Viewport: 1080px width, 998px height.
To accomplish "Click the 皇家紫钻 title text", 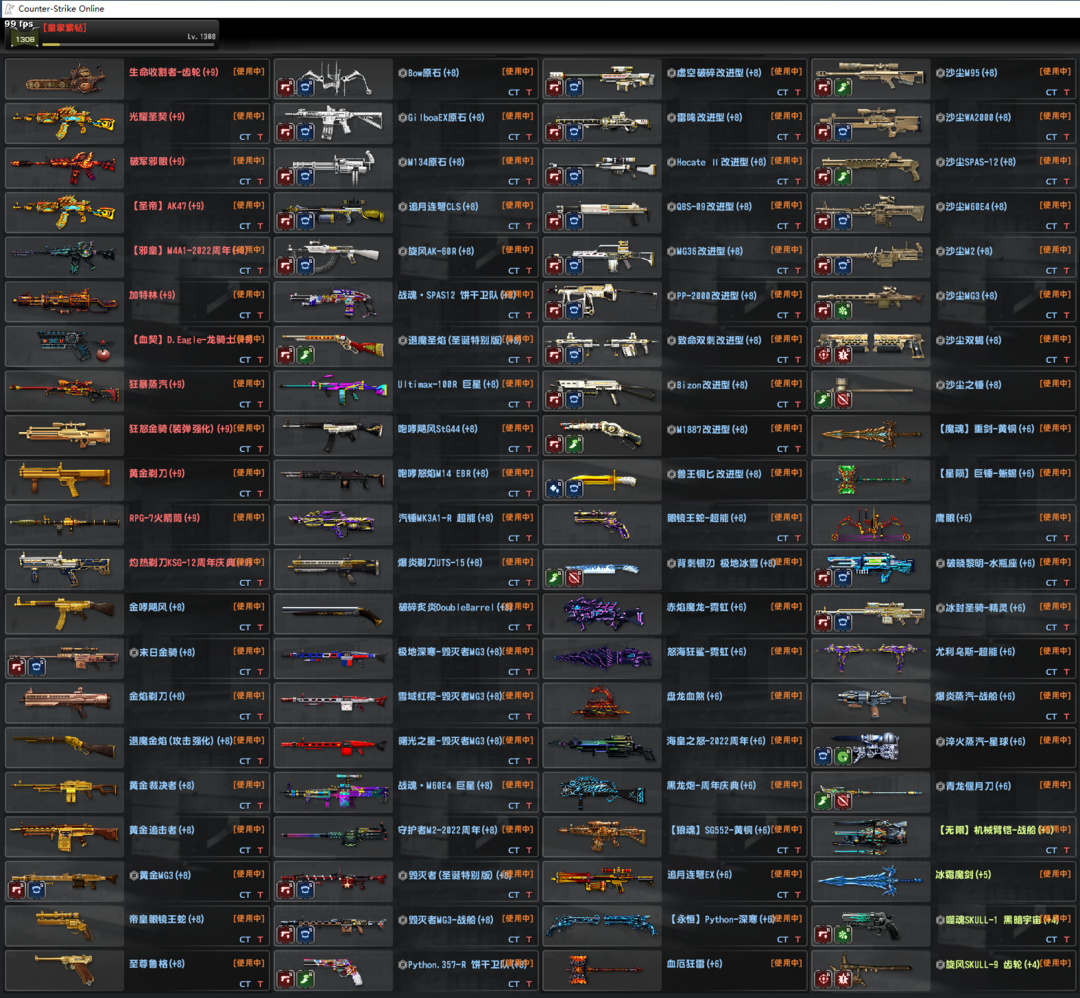I will 65,28.
